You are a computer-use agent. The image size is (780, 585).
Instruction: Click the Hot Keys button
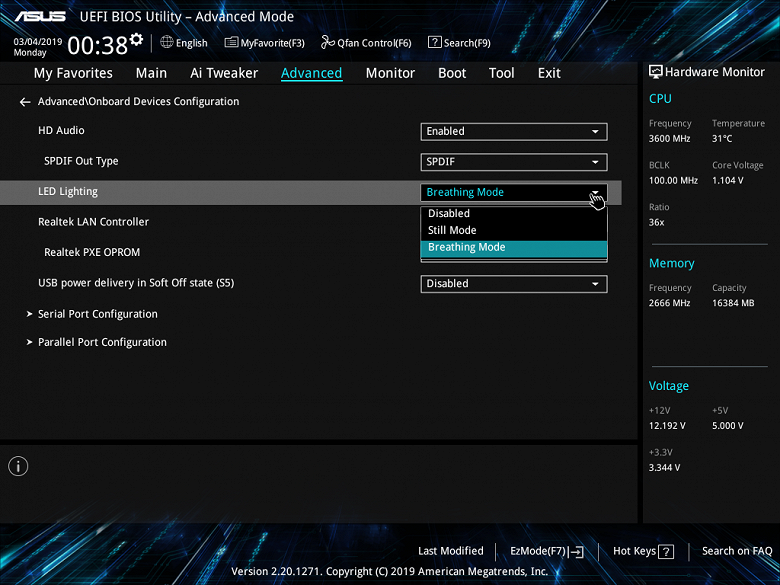click(x=643, y=551)
